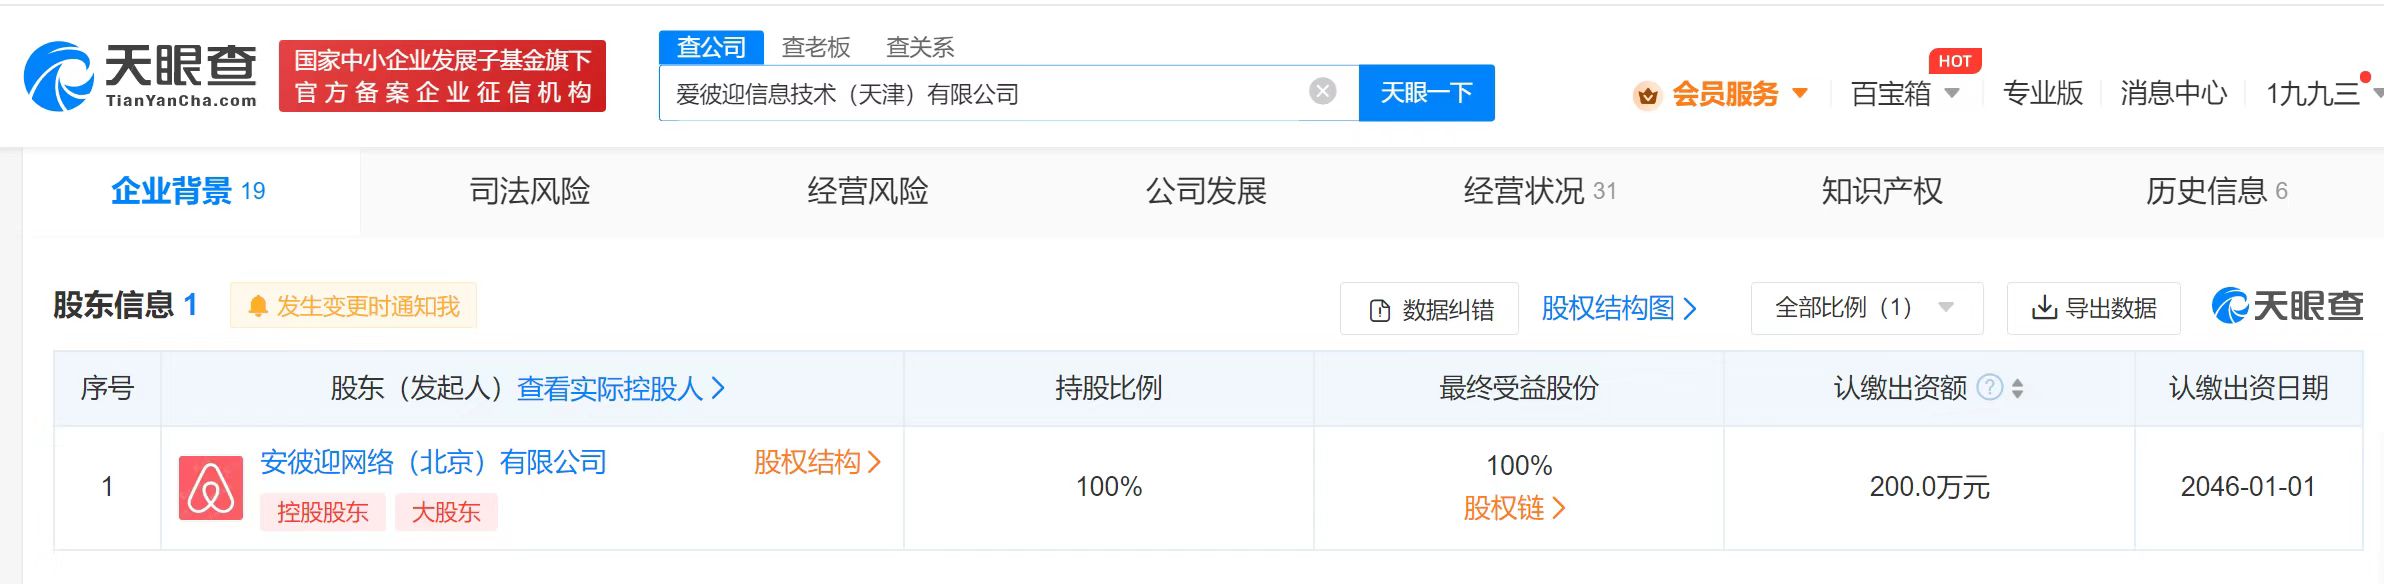Go to 专业版
This screenshot has height=584, width=2384.
(2043, 93)
